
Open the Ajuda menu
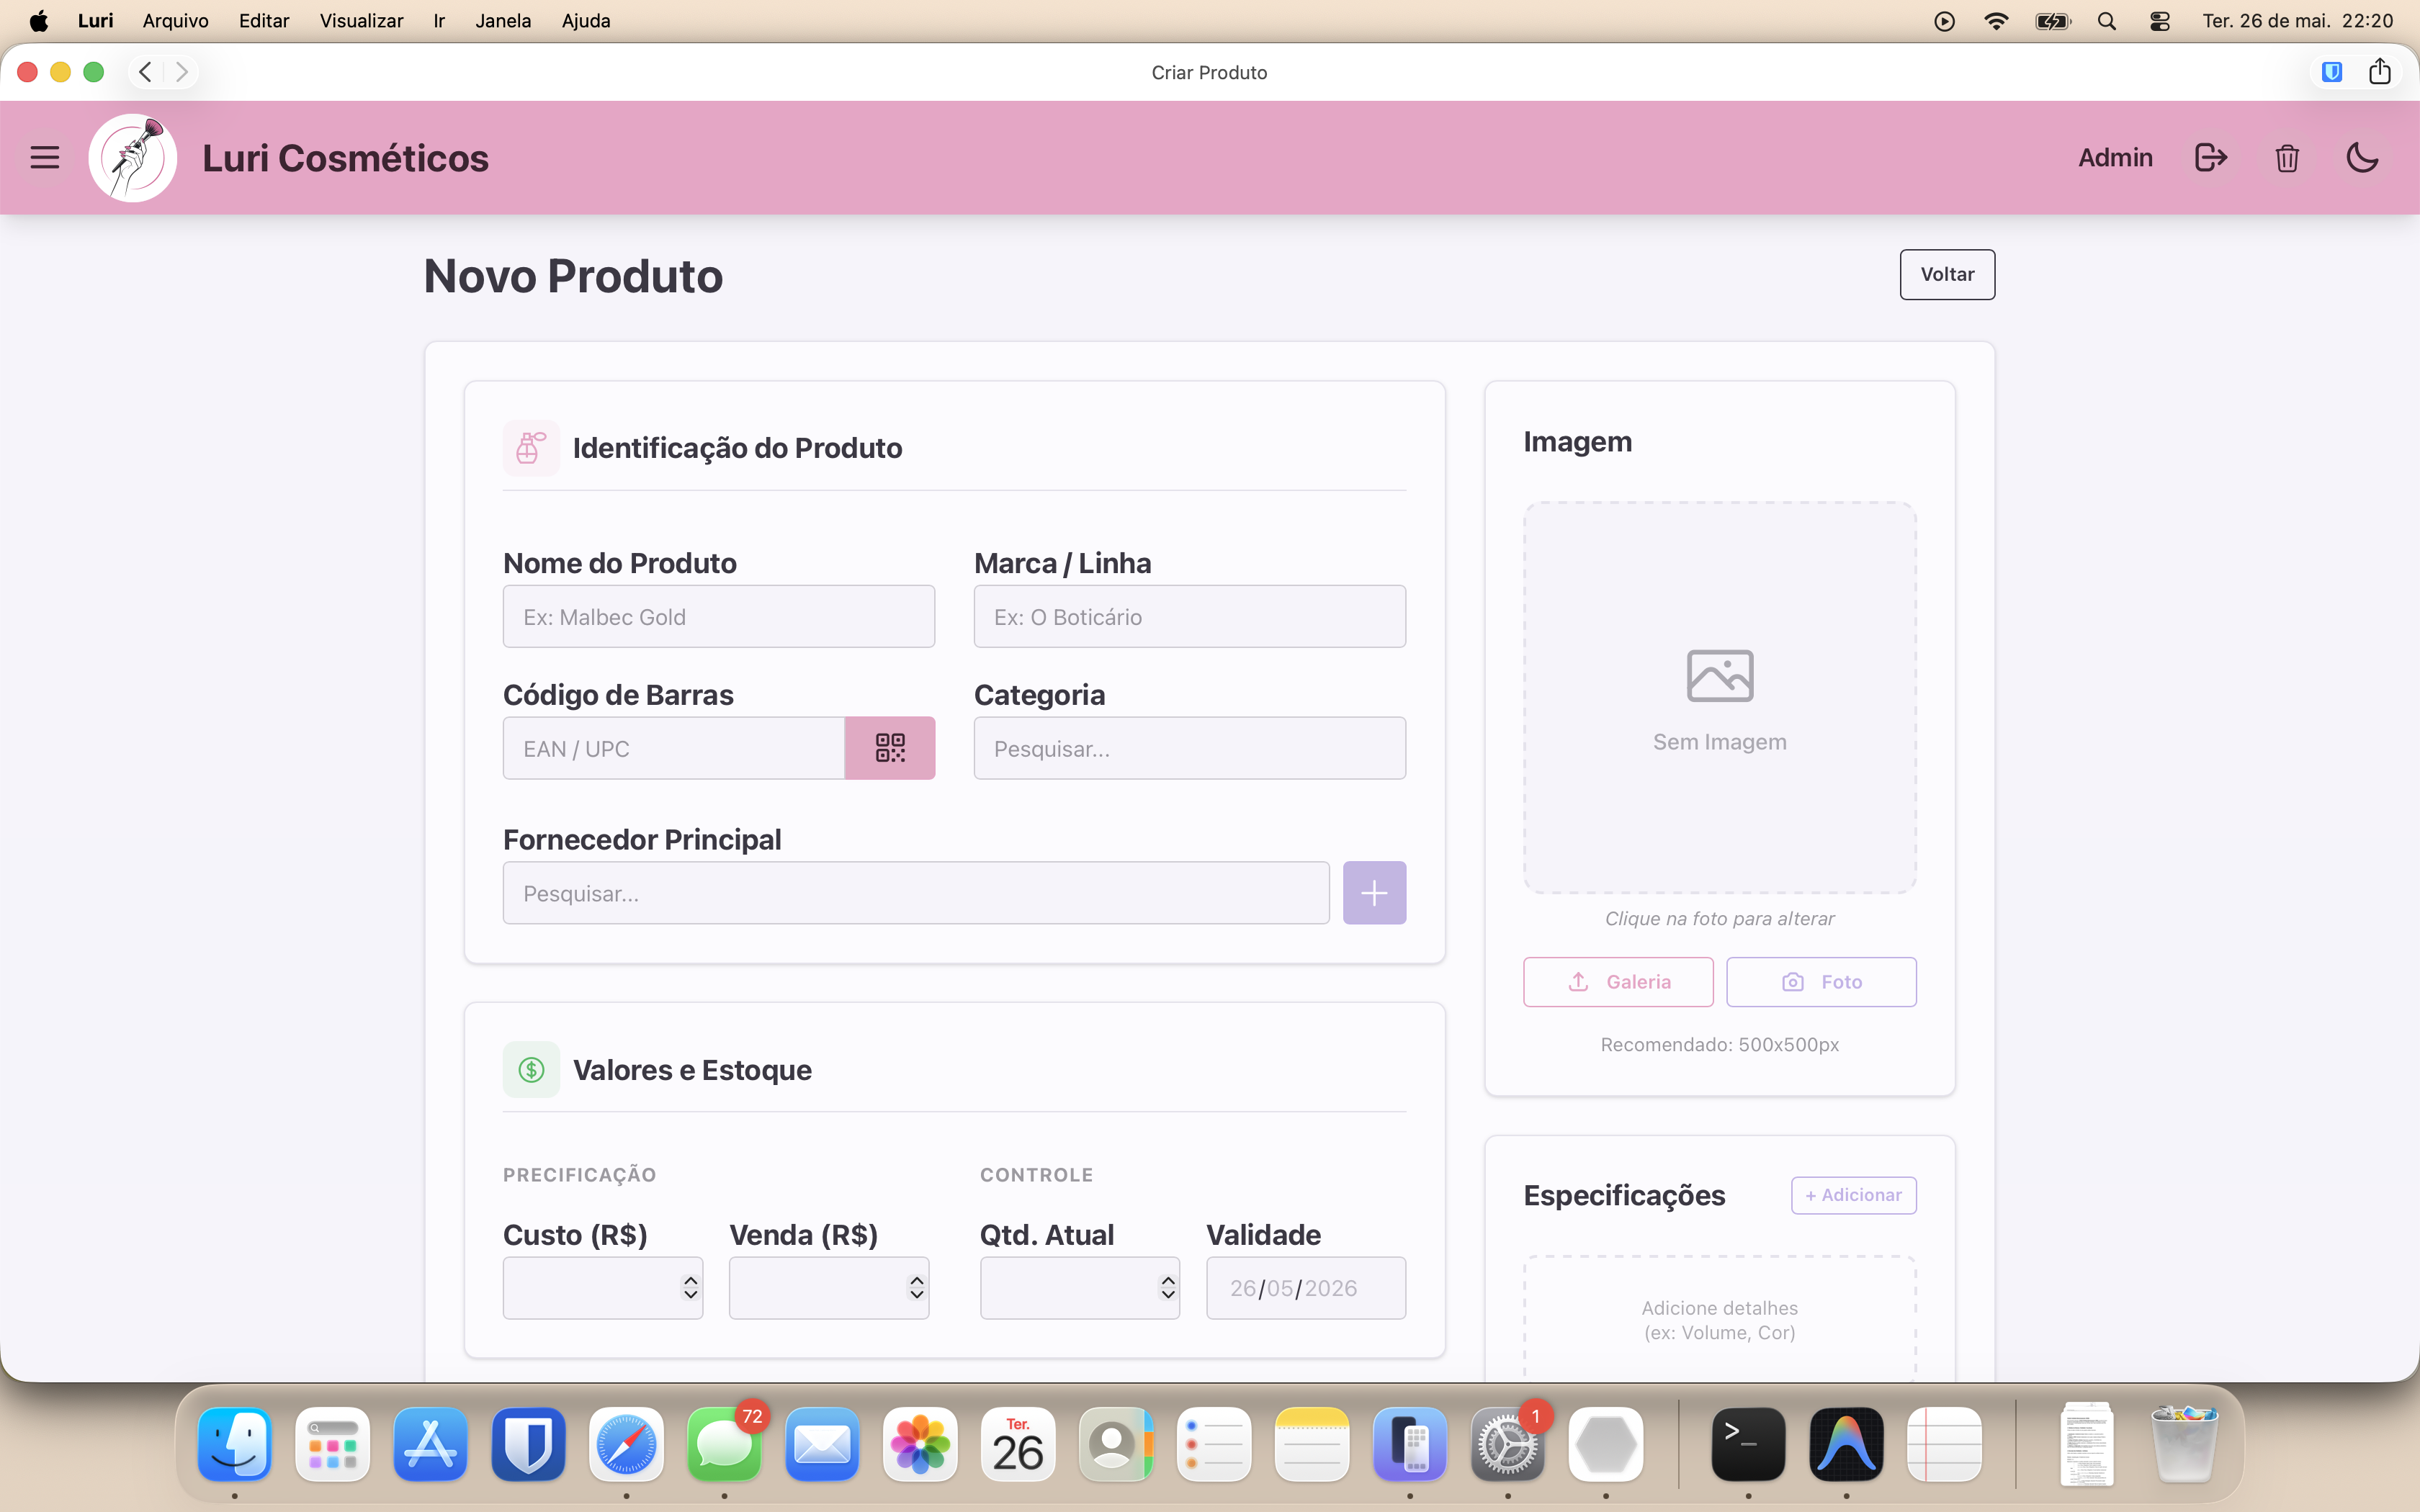coord(586,21)
